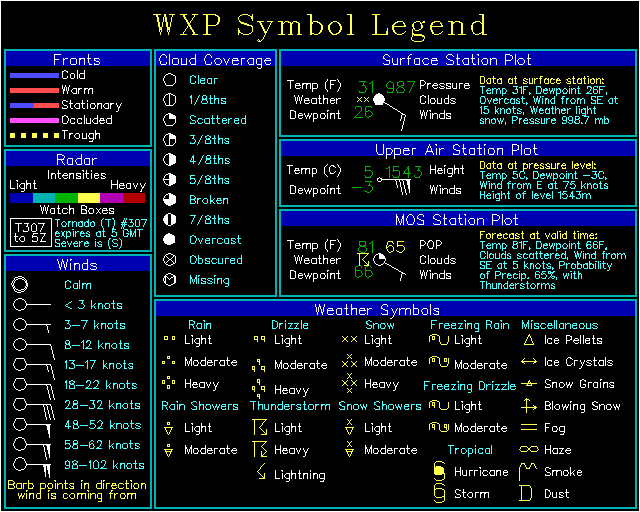Click the Blowing Snow symbol
The height and width of the screenshot is (512, 640).
(x=529, y=406)
